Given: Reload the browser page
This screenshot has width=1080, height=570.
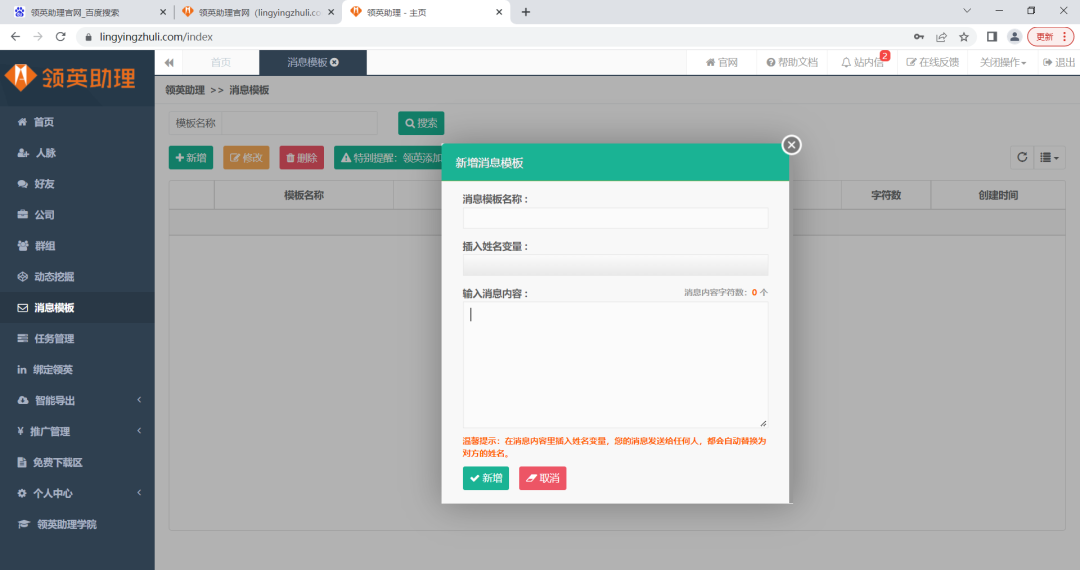Looking at the screenshot, I should point(61,36).
